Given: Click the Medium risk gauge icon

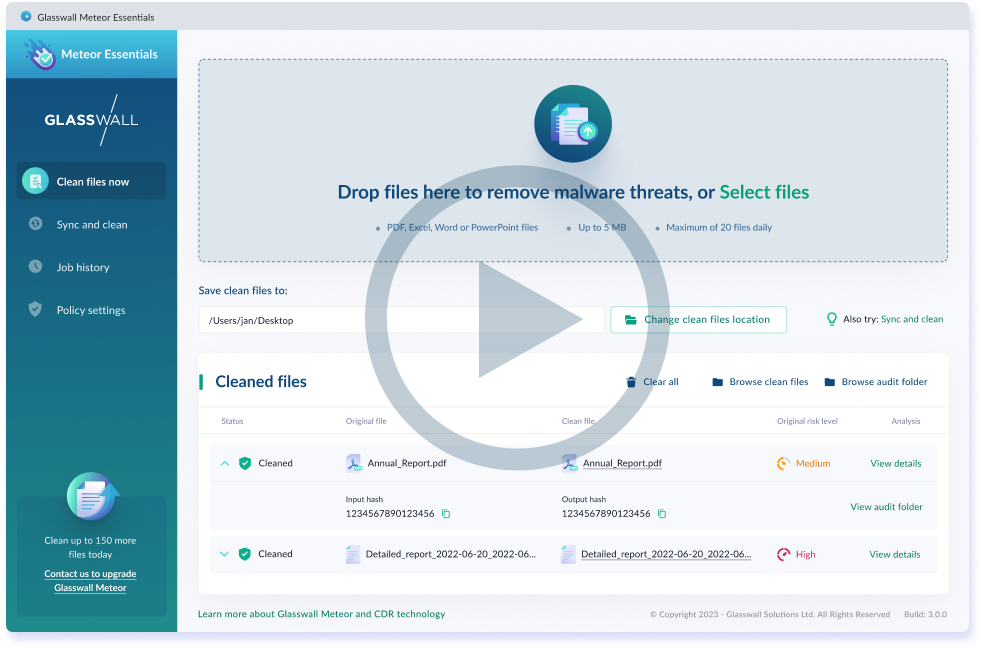Looking at the screenshot, I should (783, 464).
